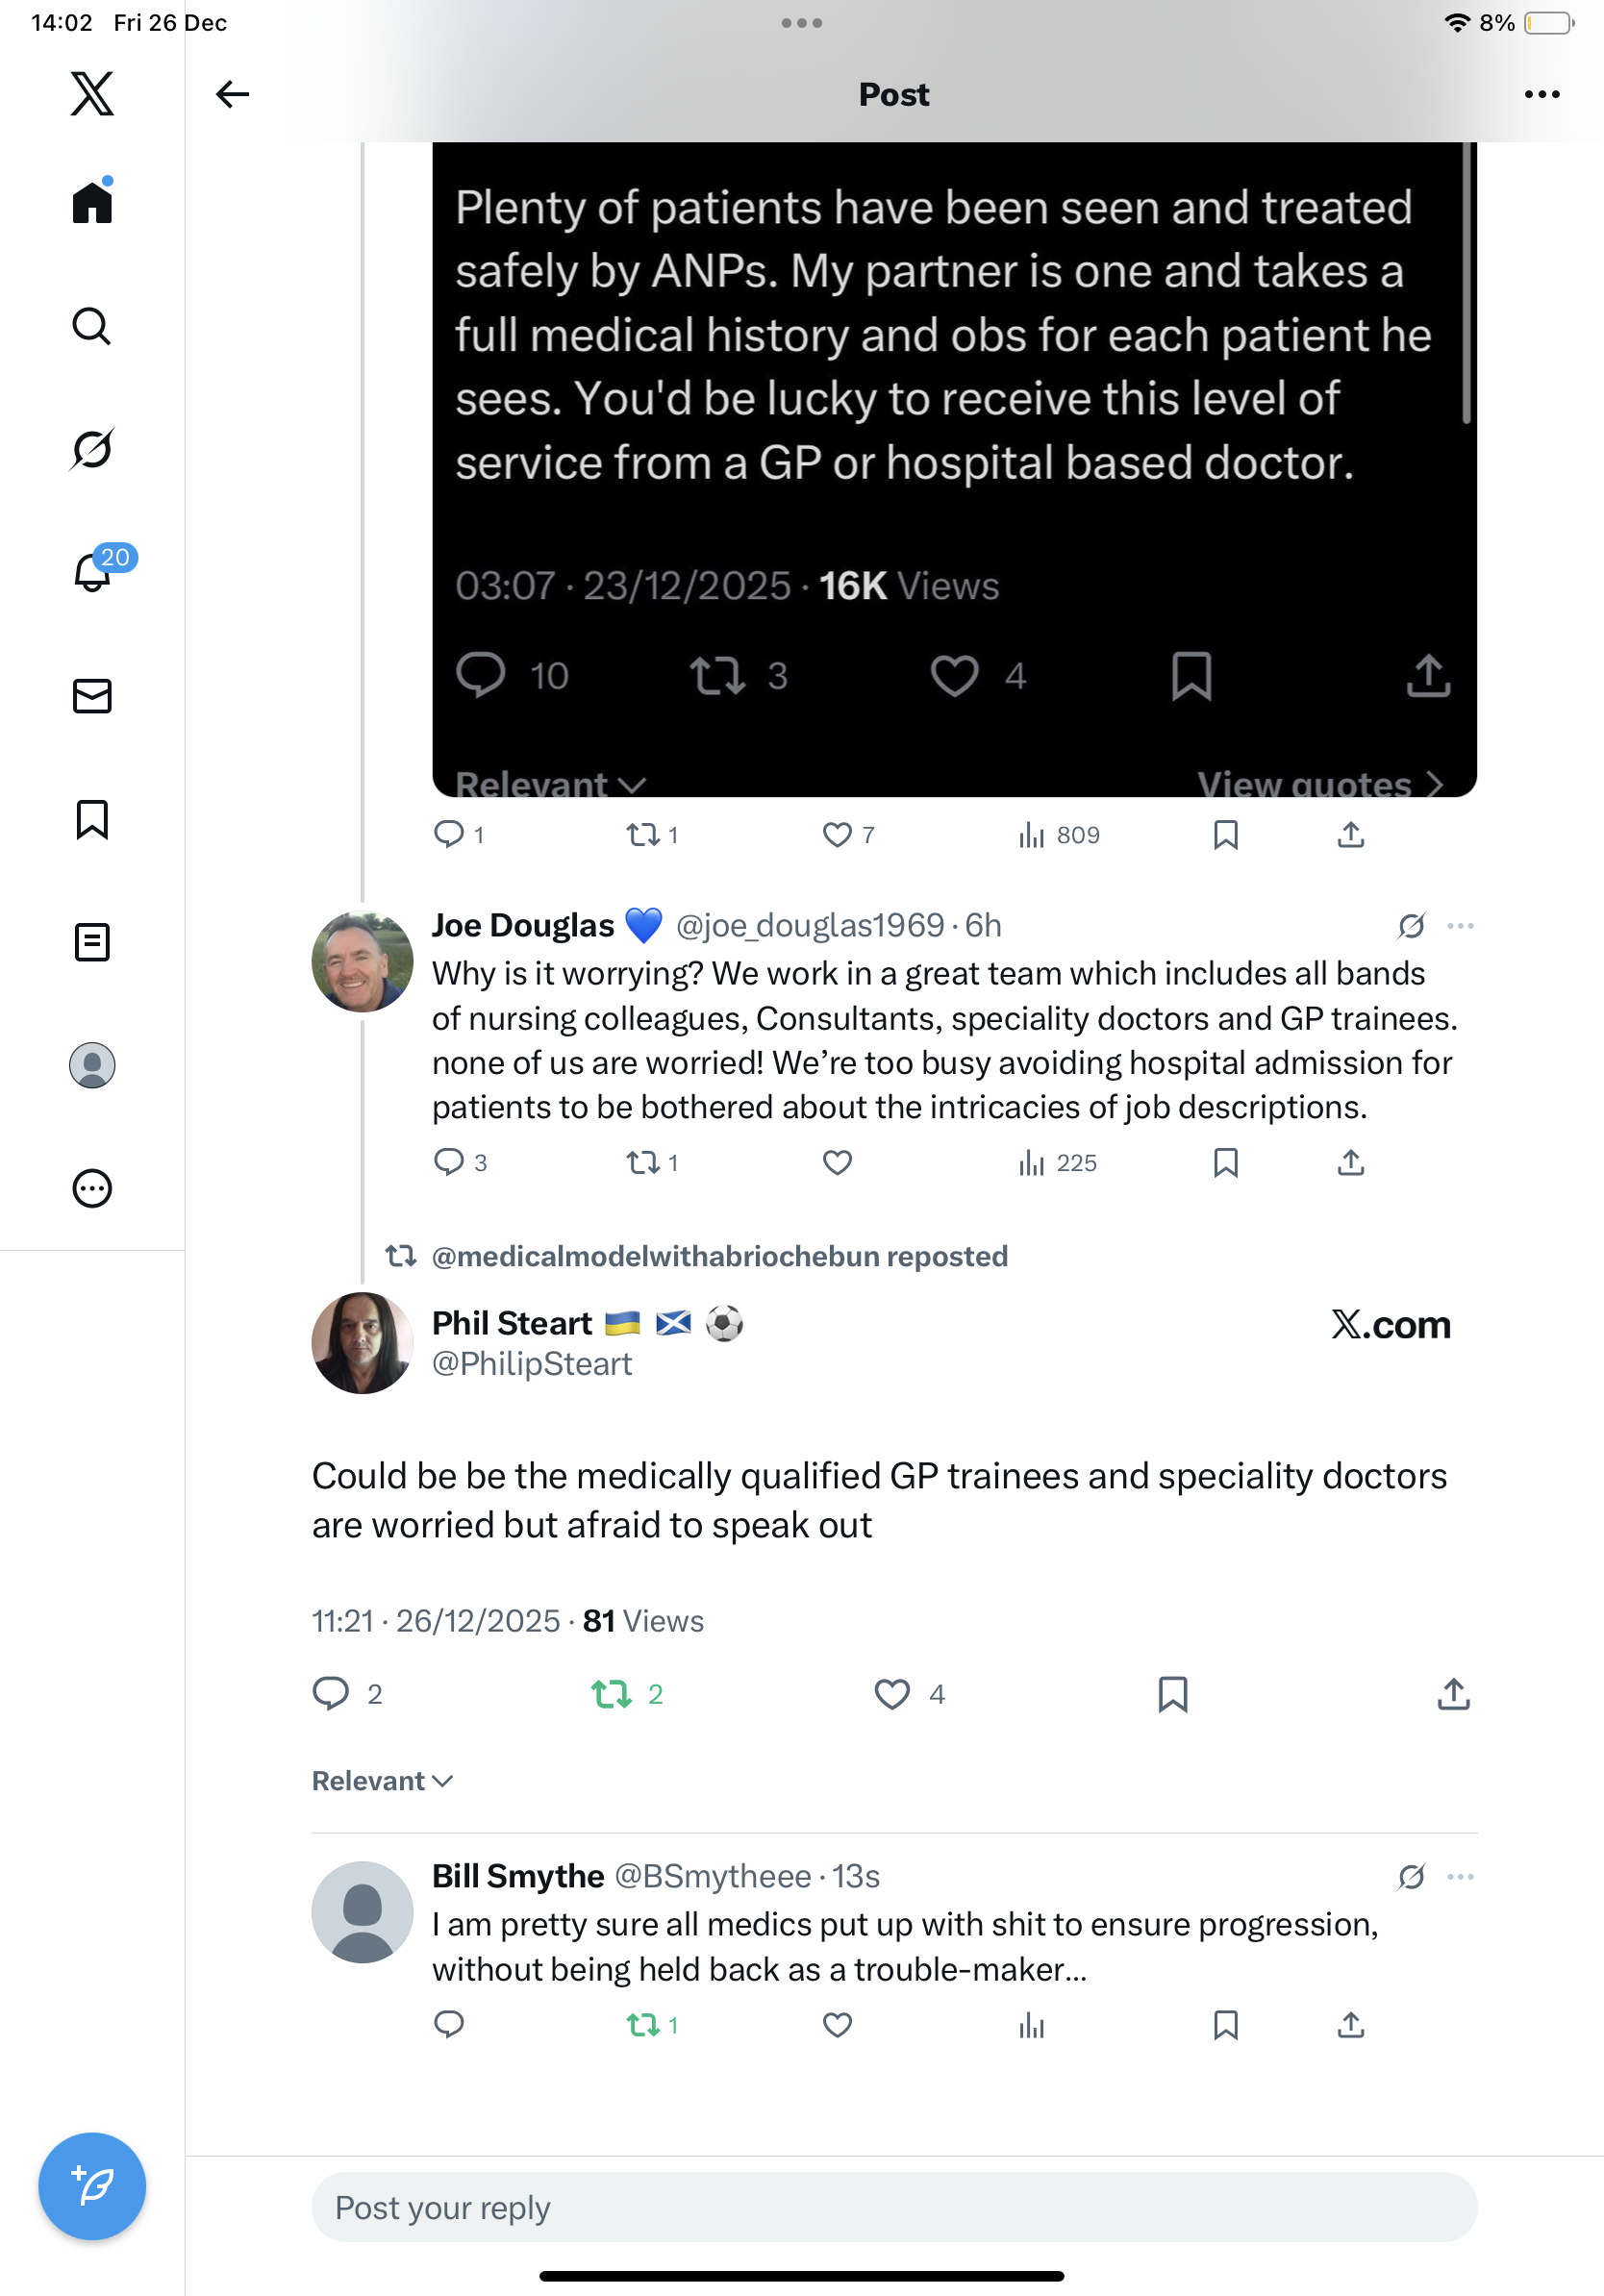Bookmark Phil Steart's main post
This screenshot has width=1604, height=2296.
coord(1172,1694)
